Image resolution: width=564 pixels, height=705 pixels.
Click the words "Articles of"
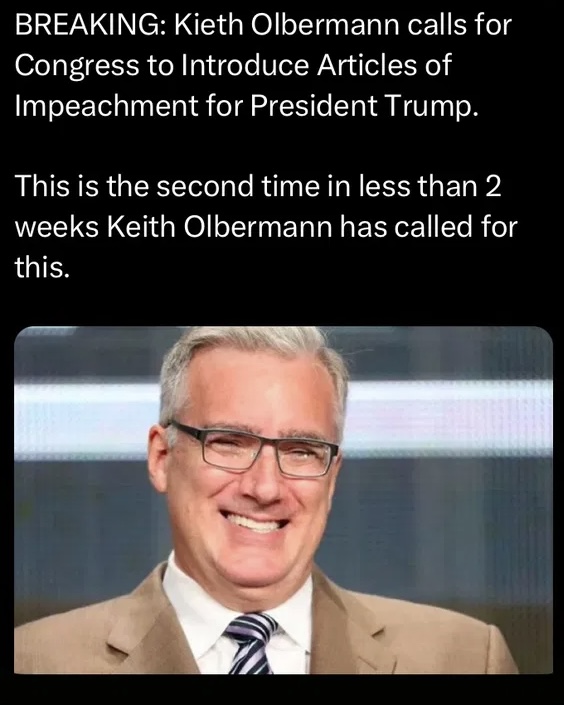tap(384, 65)
